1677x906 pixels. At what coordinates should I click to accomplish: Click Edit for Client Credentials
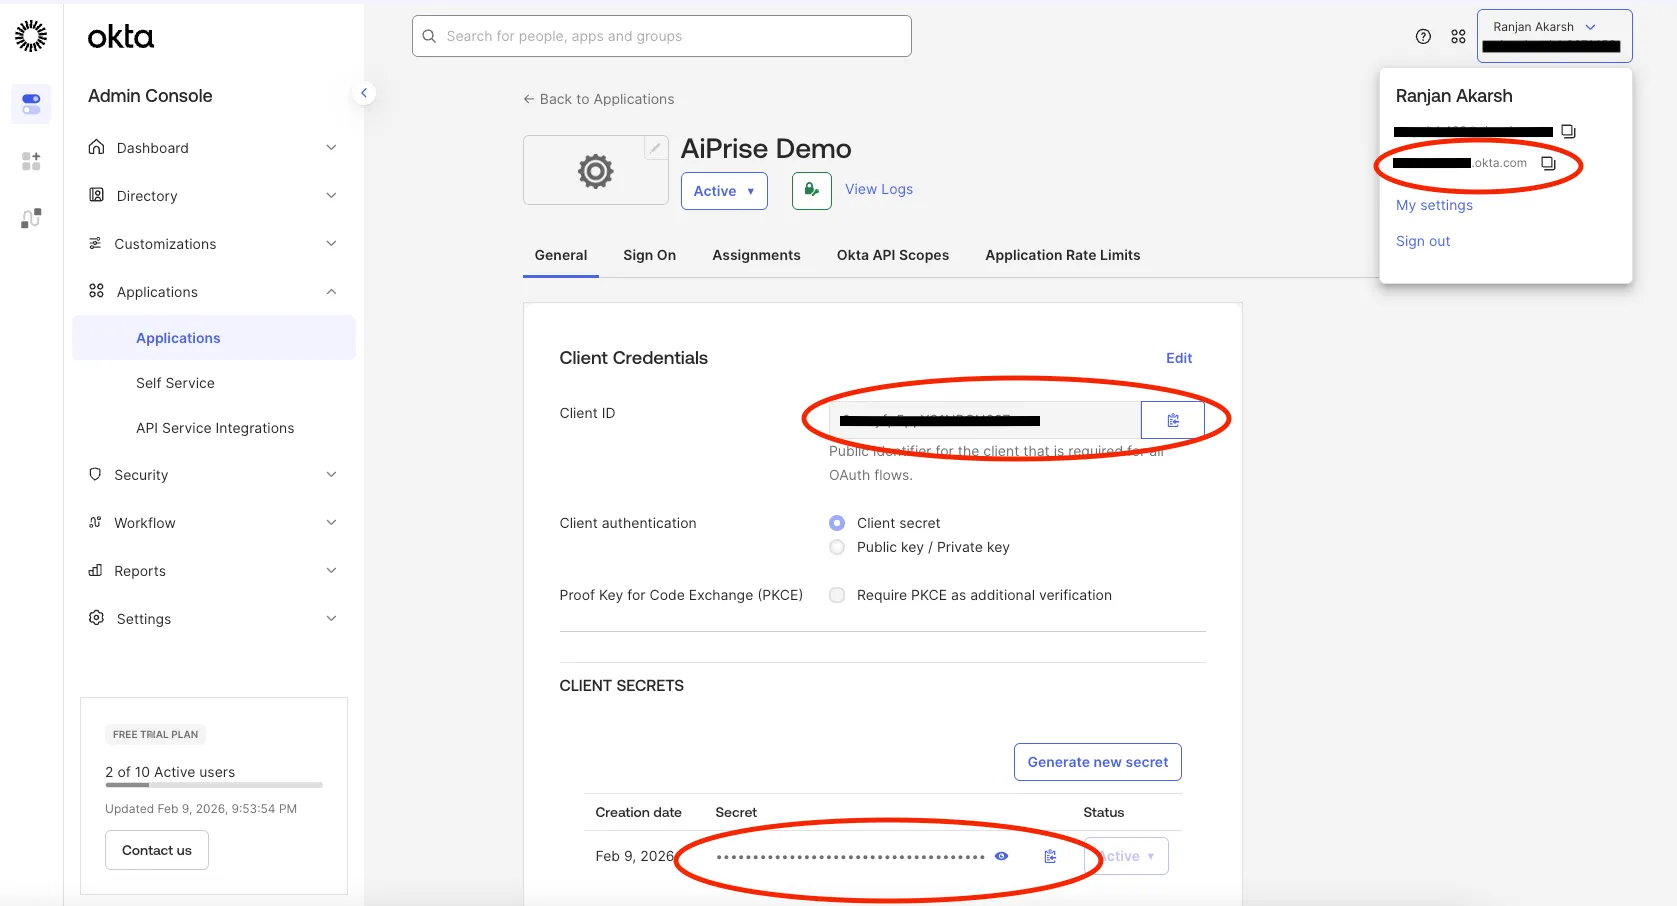(1179, 358)
